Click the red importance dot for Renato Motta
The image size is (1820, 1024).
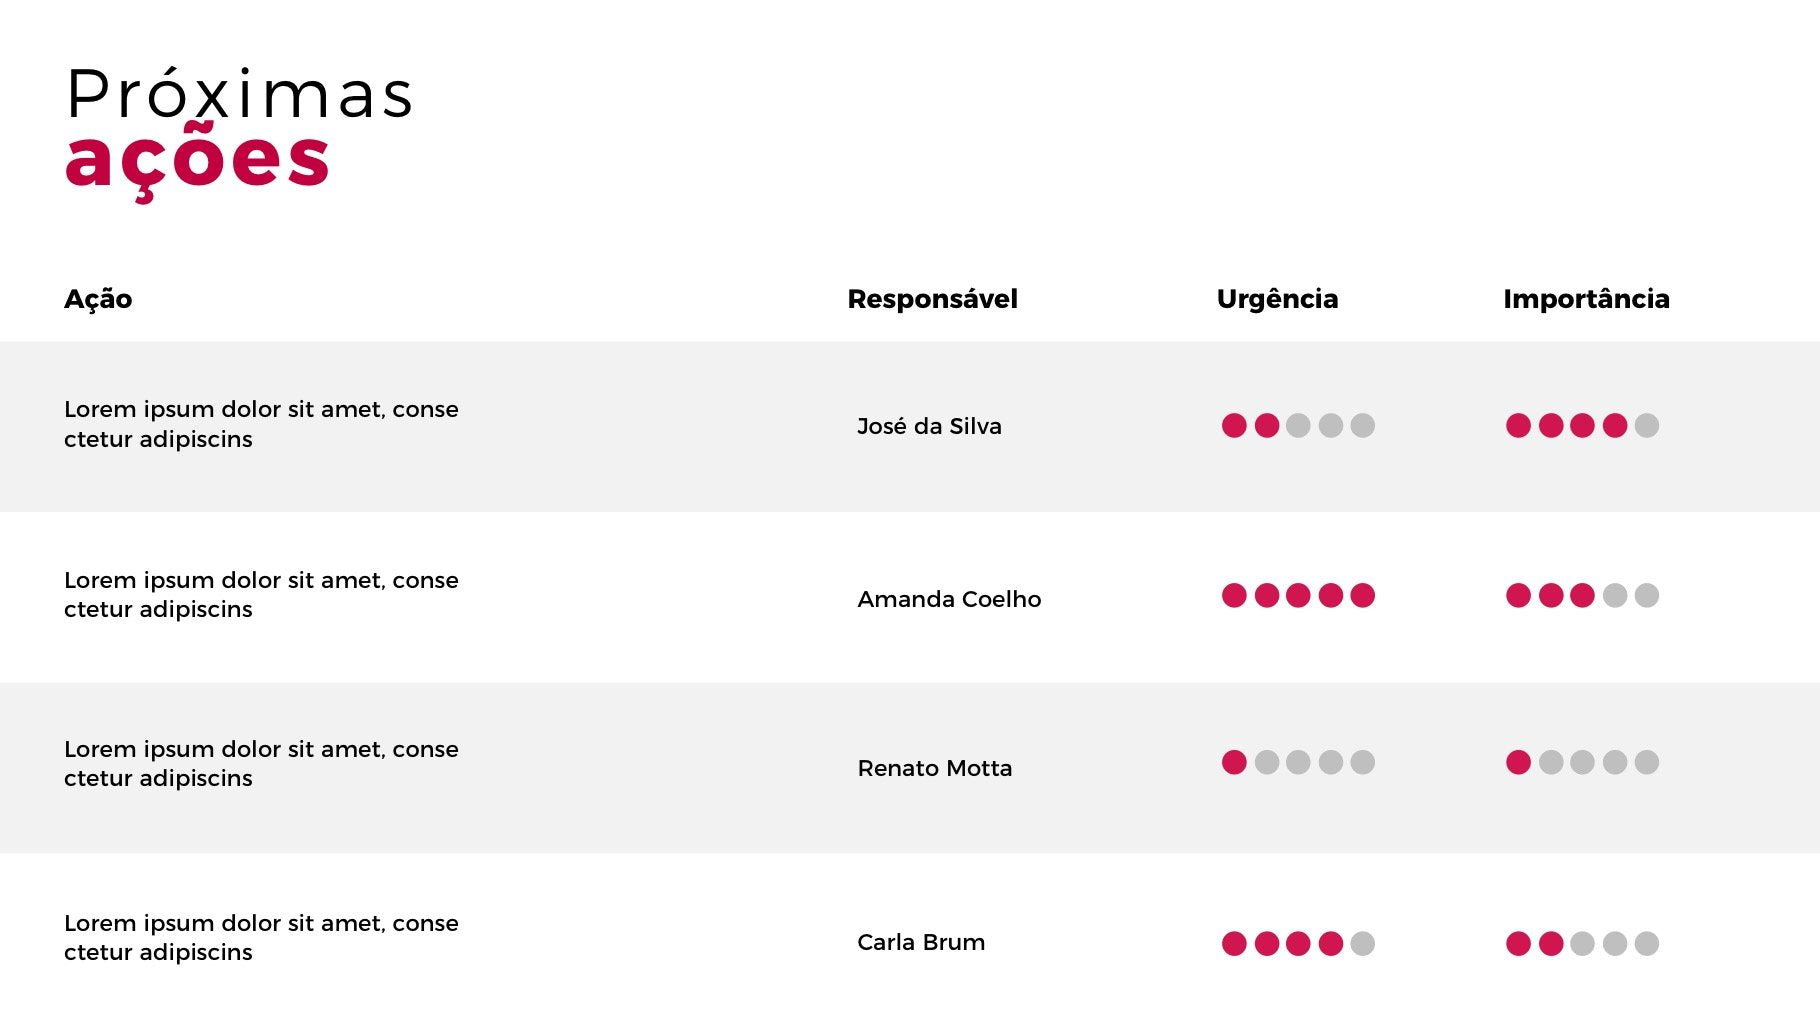coord(1518,763)
